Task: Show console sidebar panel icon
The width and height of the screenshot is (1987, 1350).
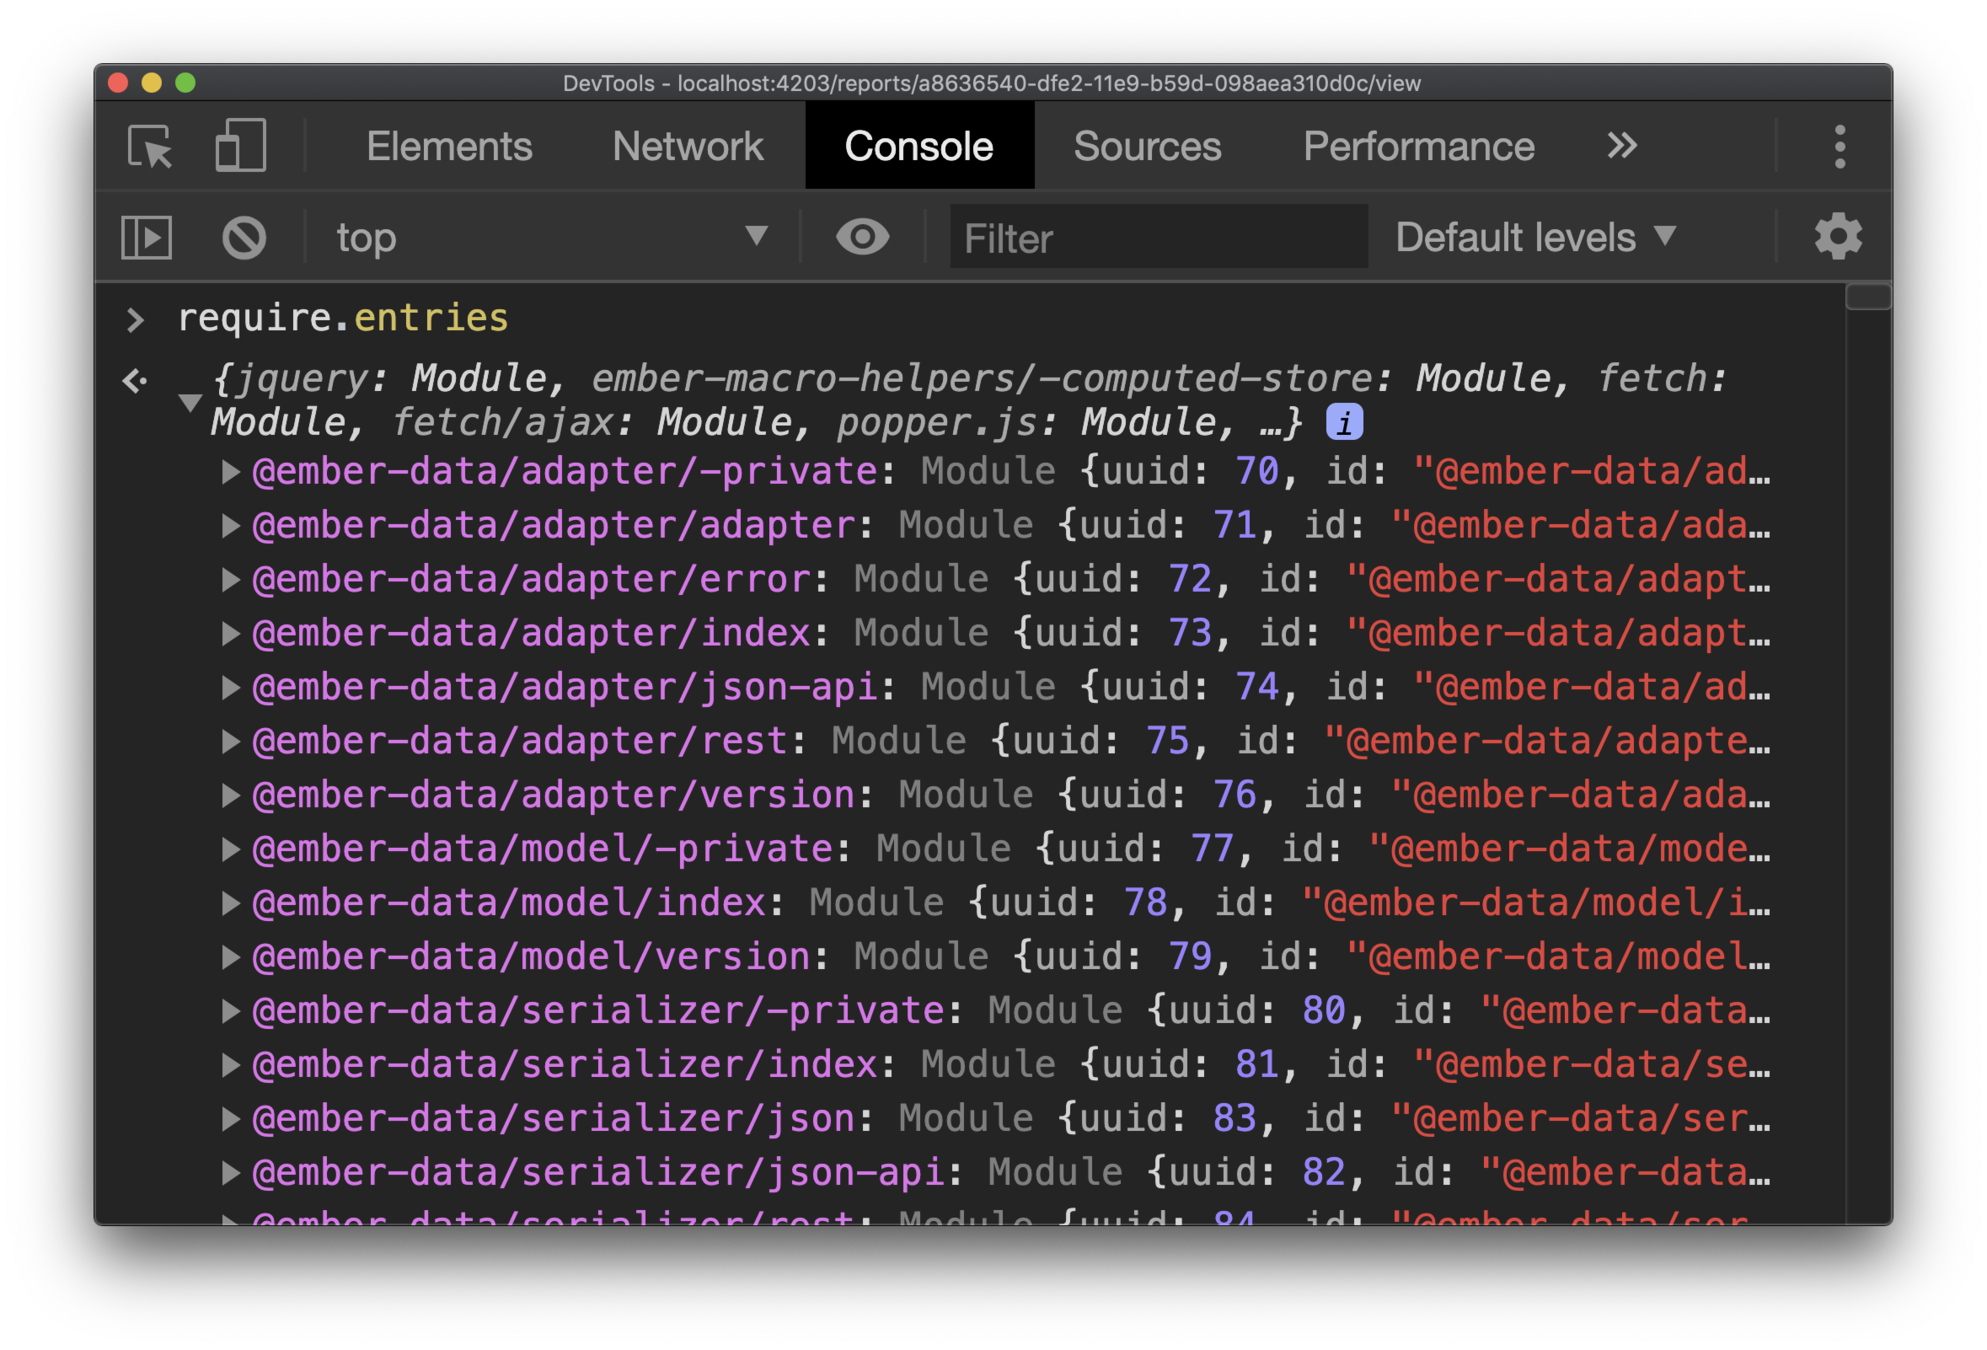Action: click(147, 238)
